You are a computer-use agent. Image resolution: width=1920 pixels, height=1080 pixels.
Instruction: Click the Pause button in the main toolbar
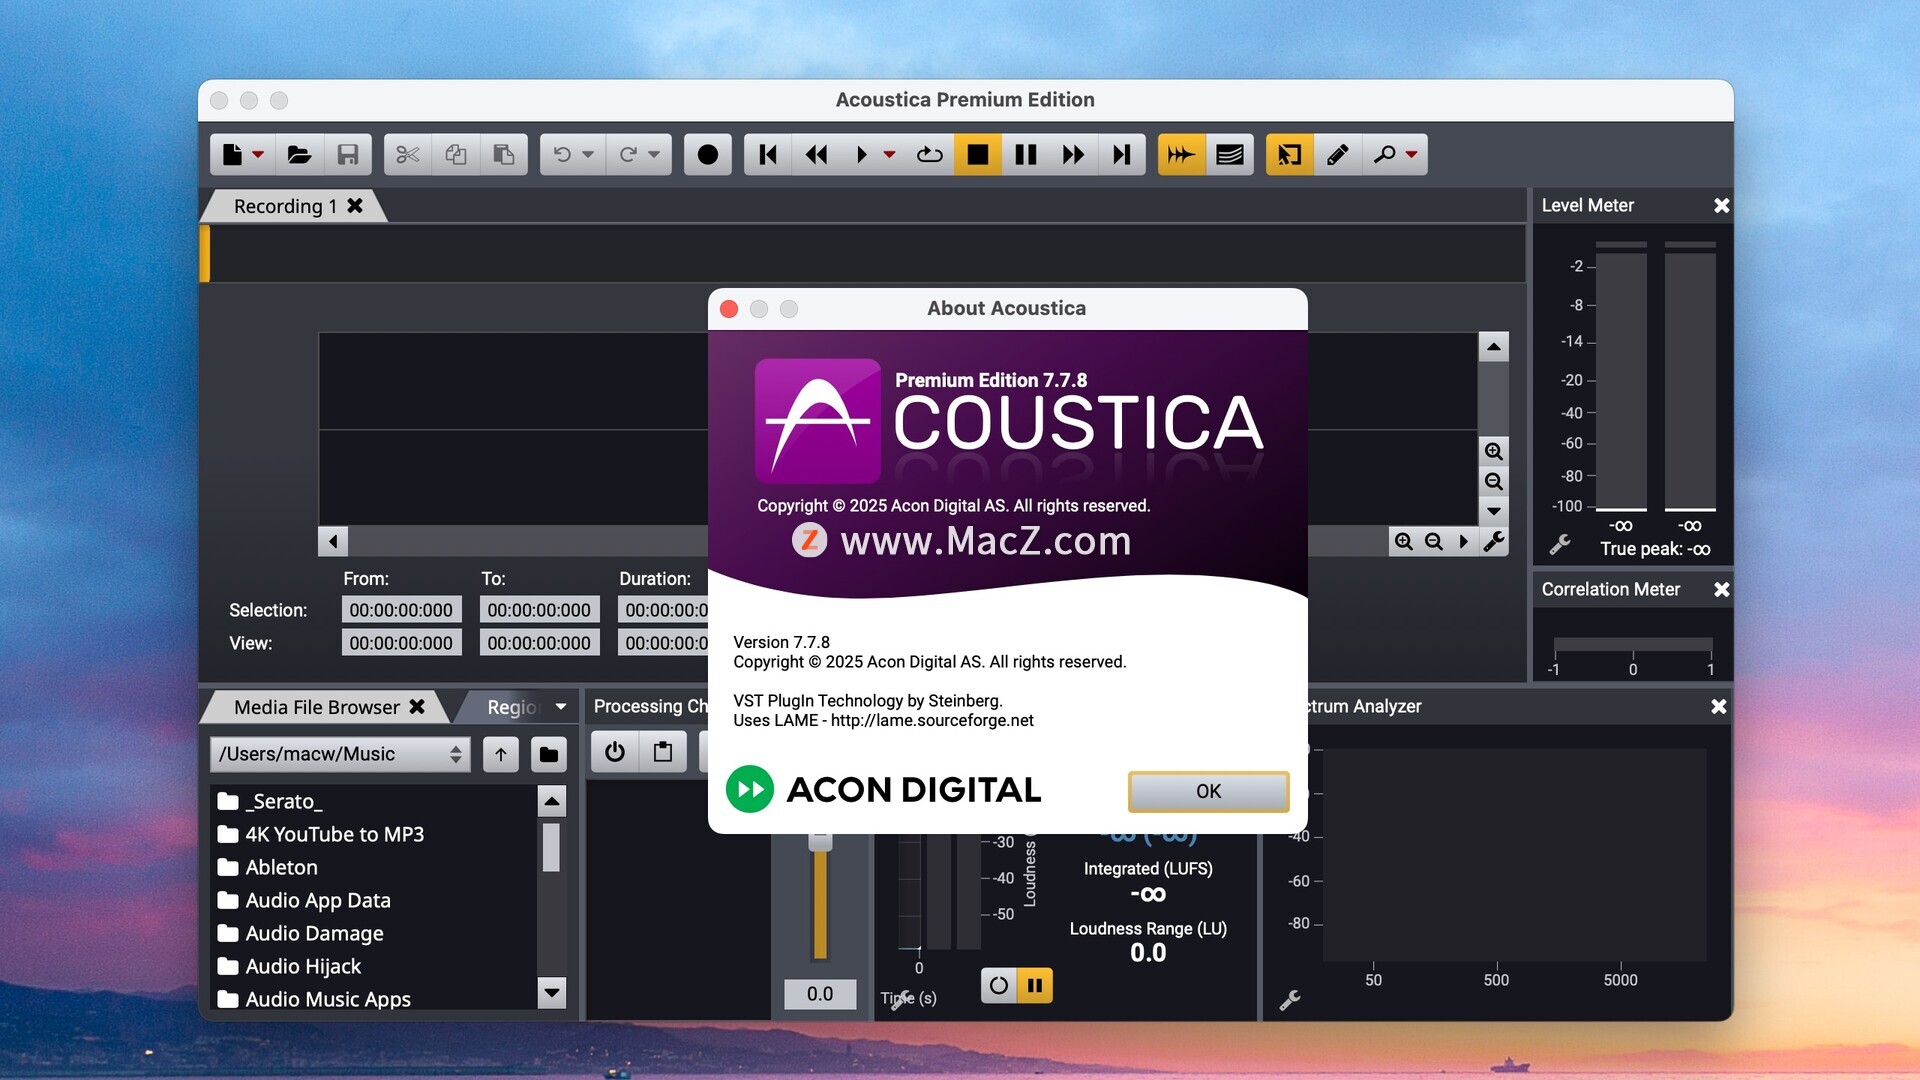pos(1026,154)
